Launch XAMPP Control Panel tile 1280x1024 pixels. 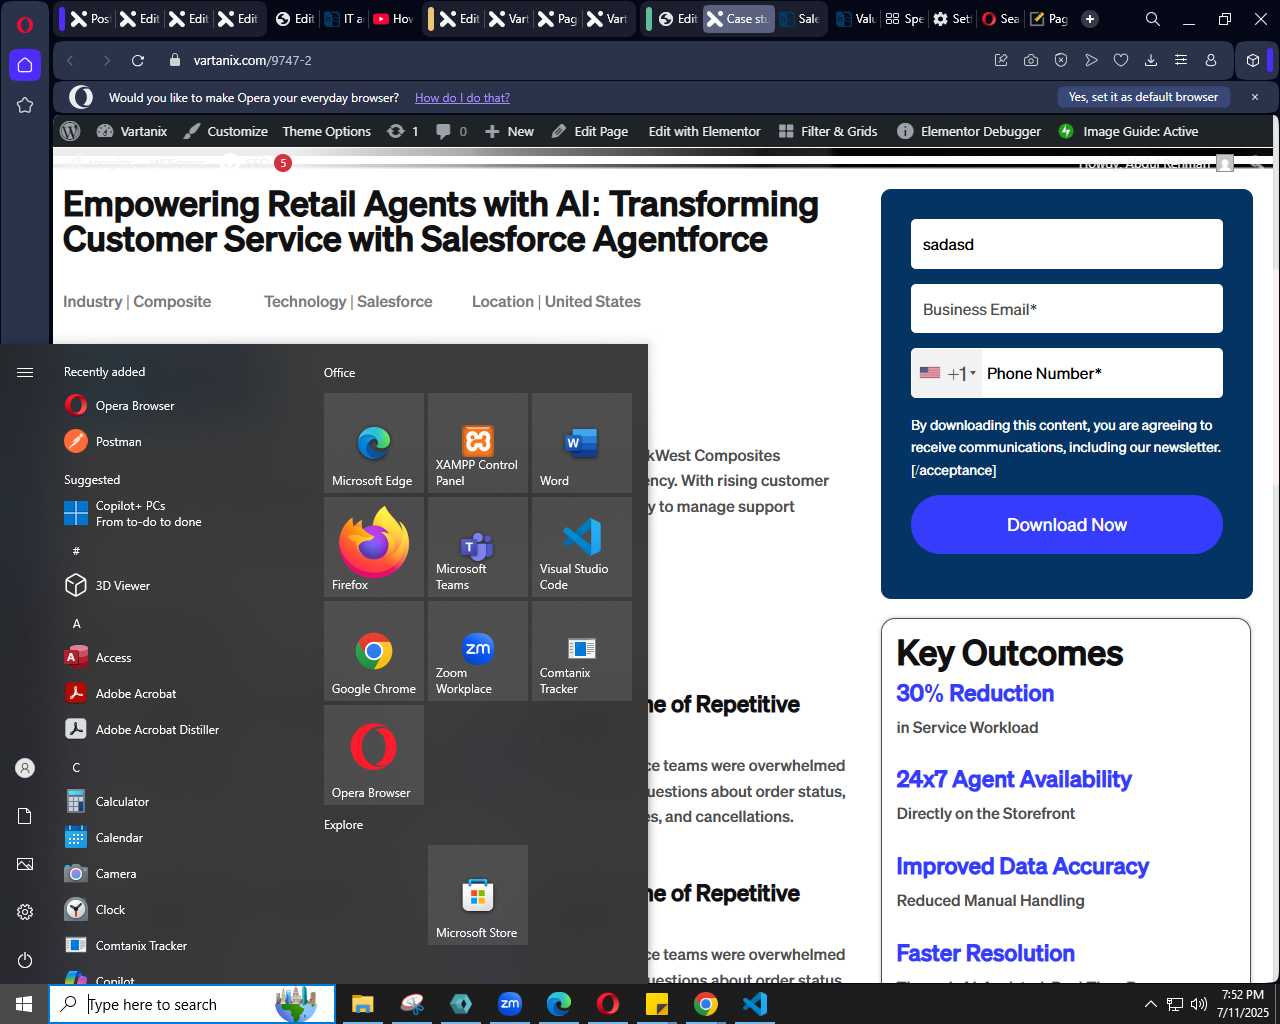click(x=478, y=443)
